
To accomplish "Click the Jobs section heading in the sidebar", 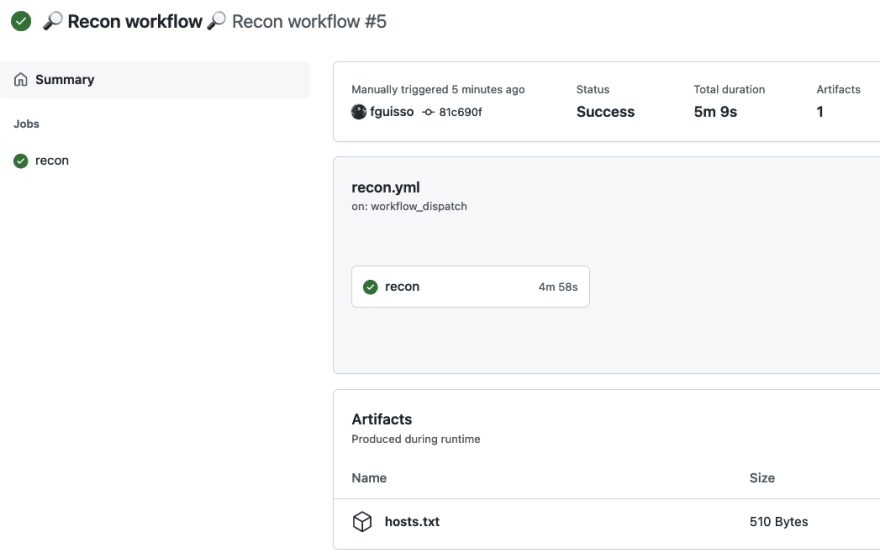I will [26, 124].
